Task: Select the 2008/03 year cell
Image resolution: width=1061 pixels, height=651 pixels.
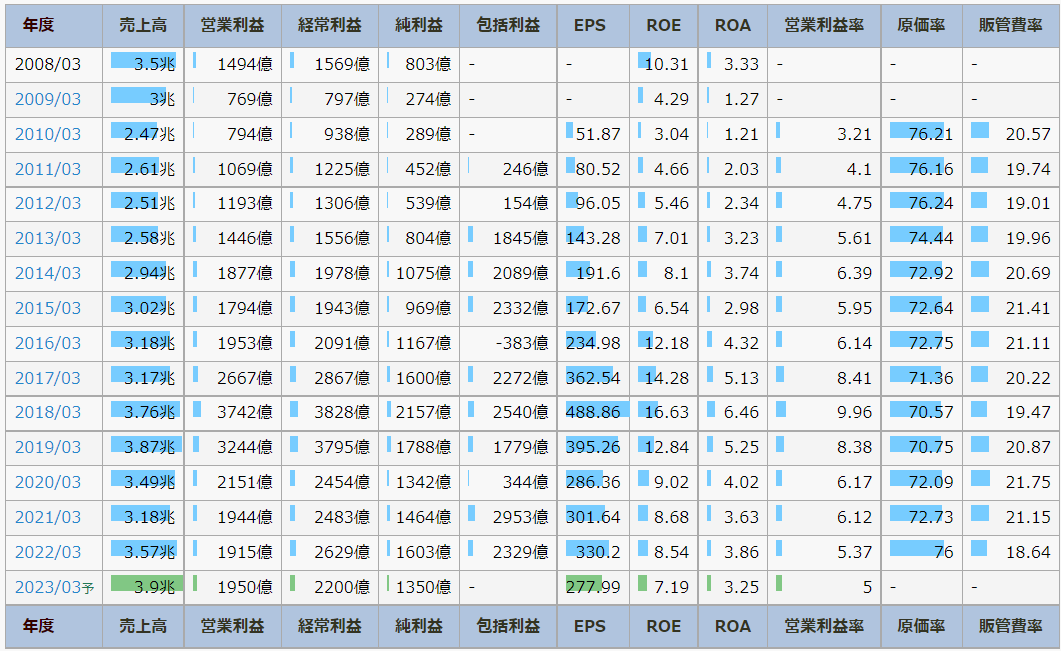Action: [54, 65]
